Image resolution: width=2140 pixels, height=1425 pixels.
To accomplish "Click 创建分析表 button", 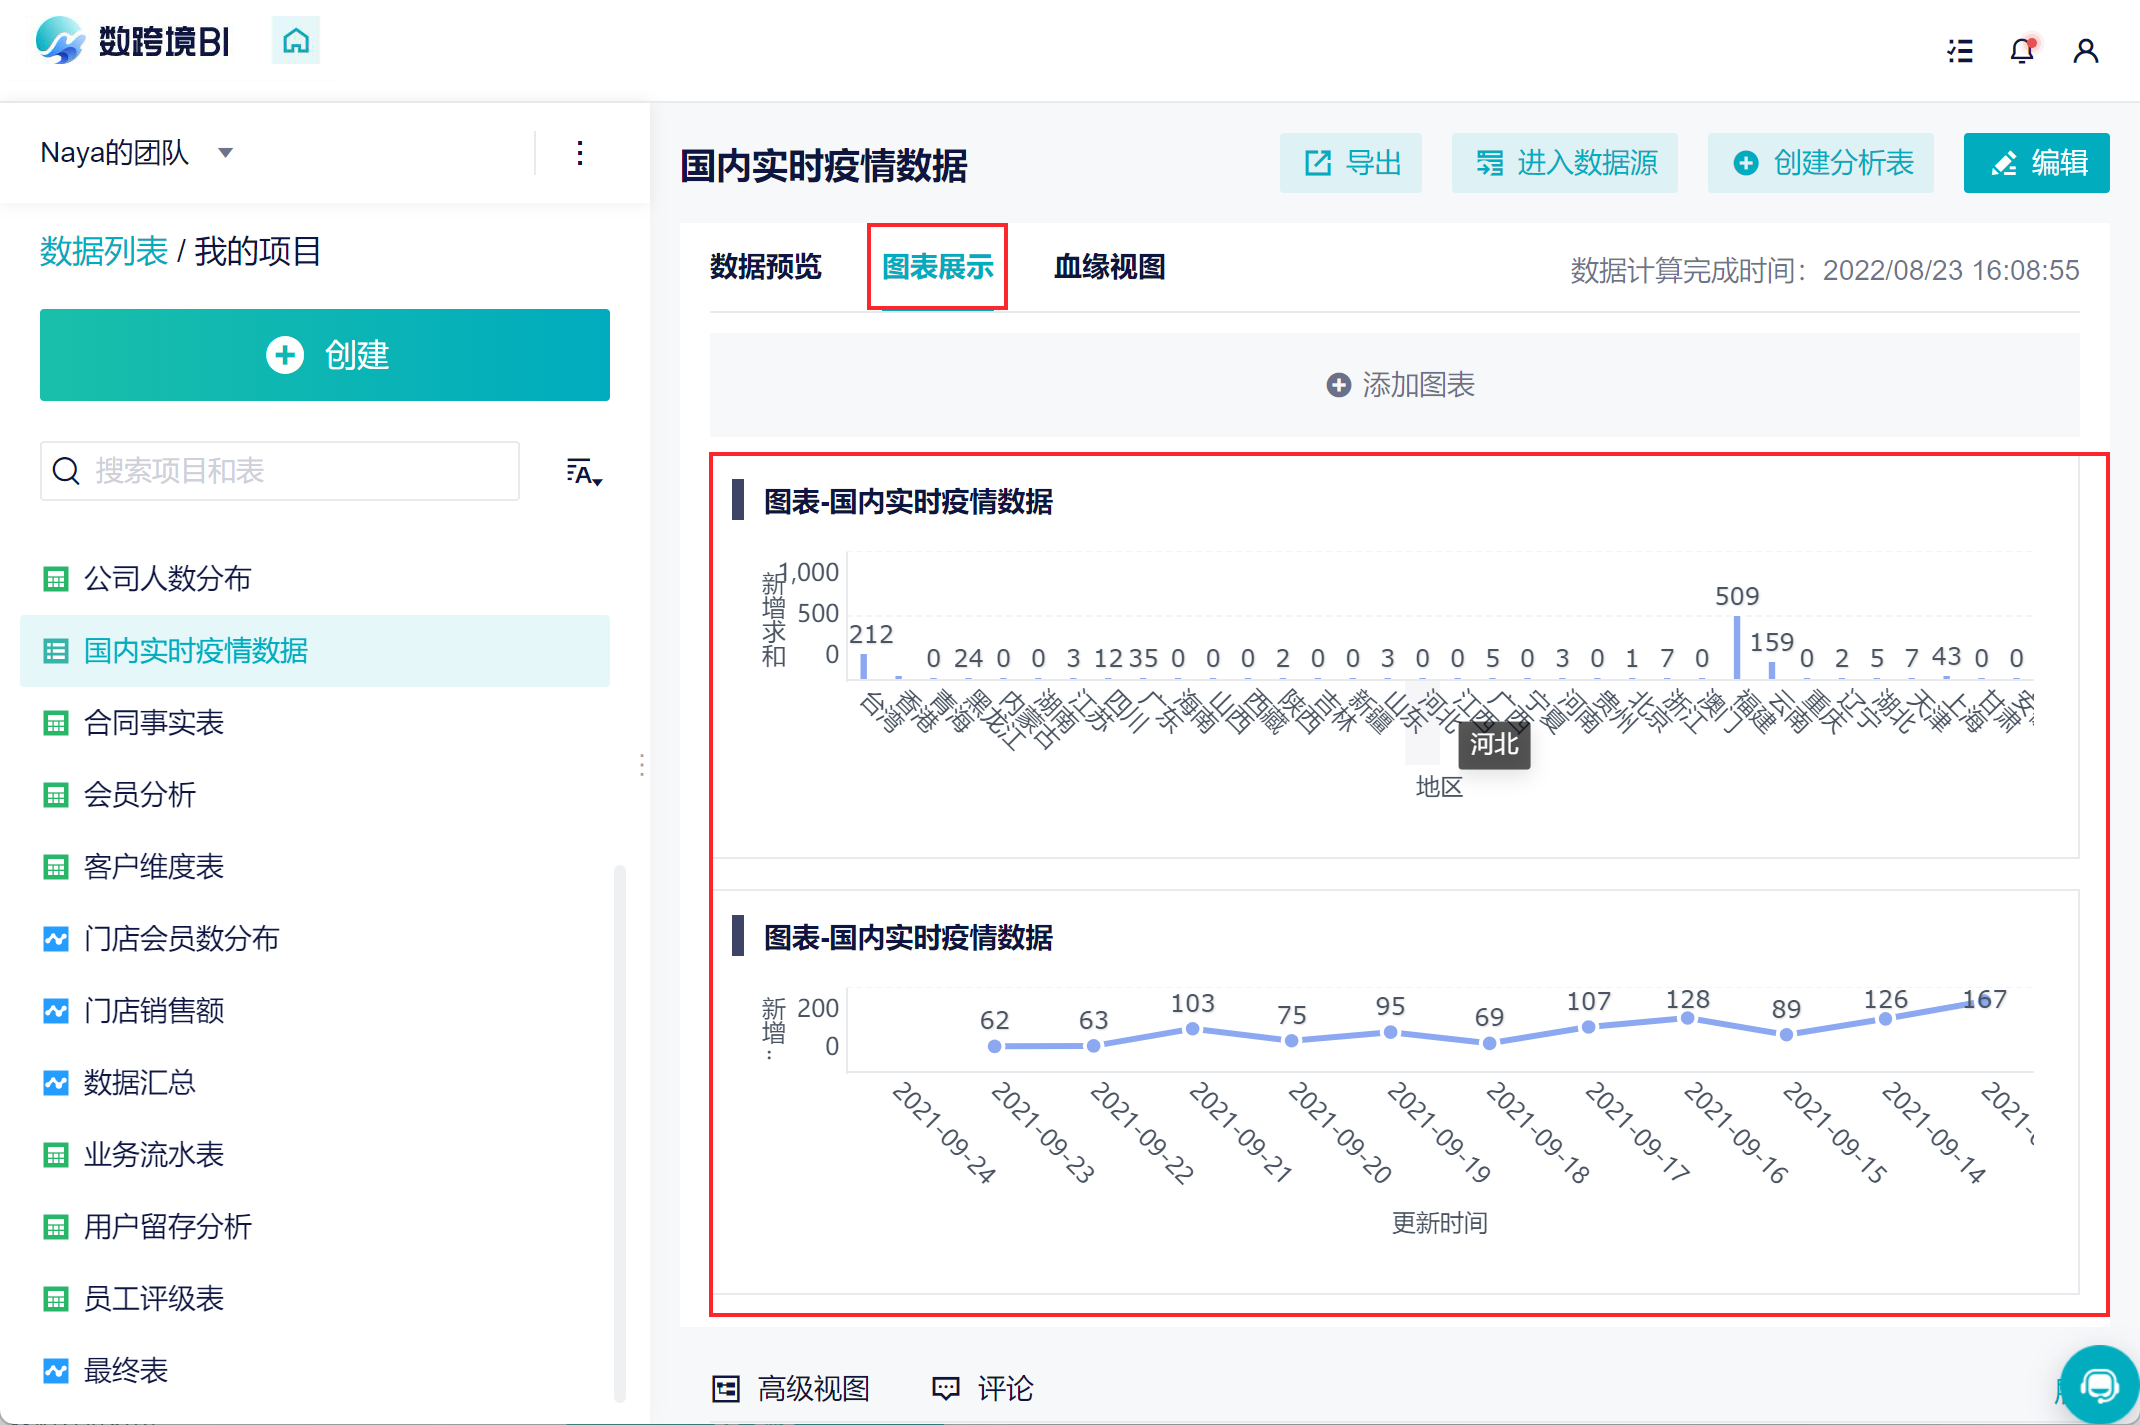I will coord(1821,163).
